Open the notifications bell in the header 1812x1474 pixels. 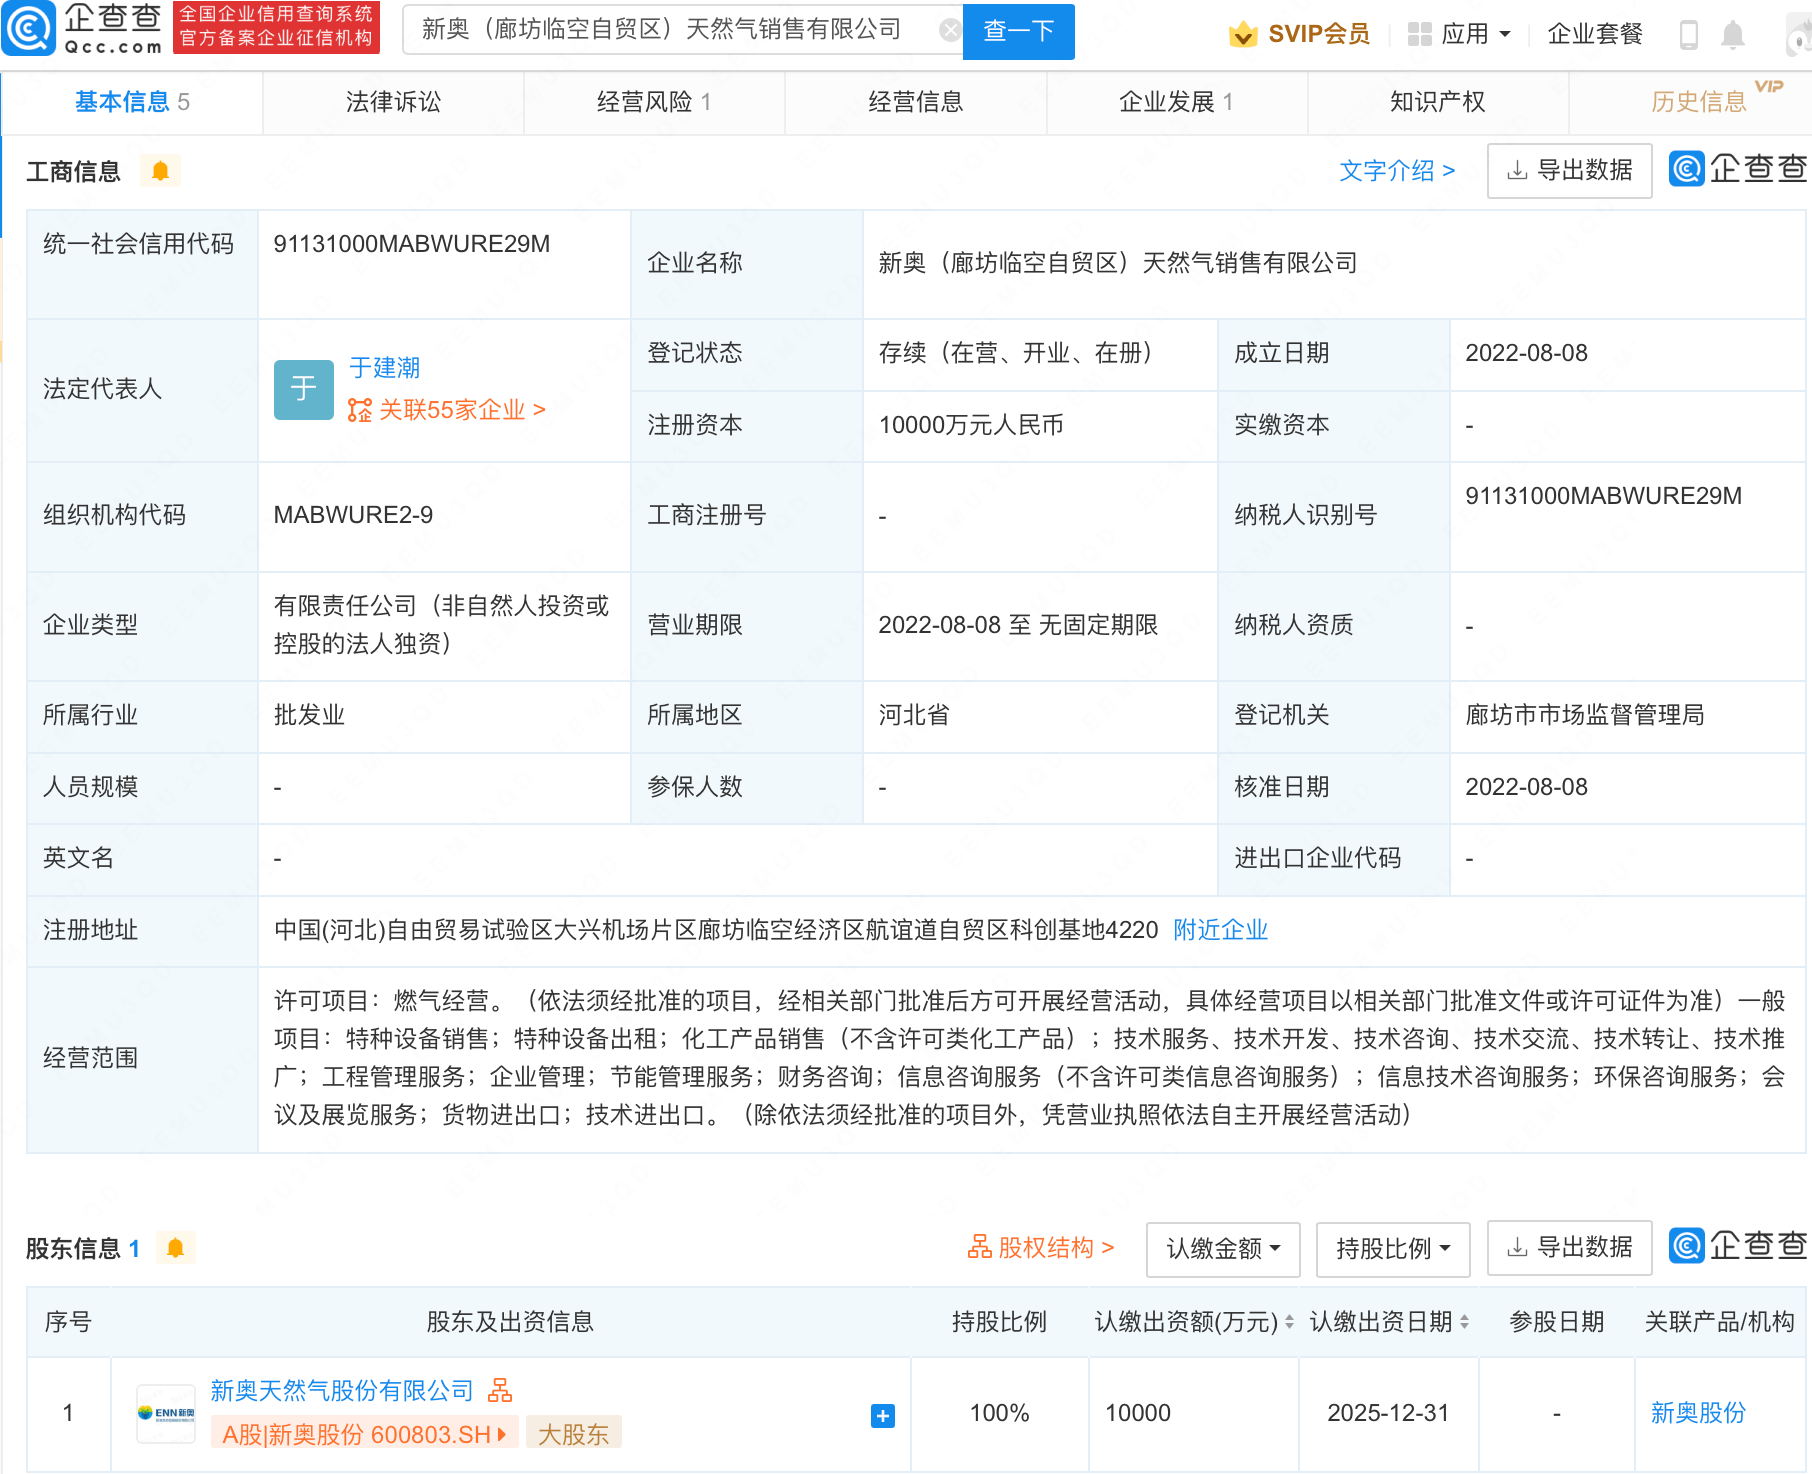pyautogui.click(x=1733, y=35)
